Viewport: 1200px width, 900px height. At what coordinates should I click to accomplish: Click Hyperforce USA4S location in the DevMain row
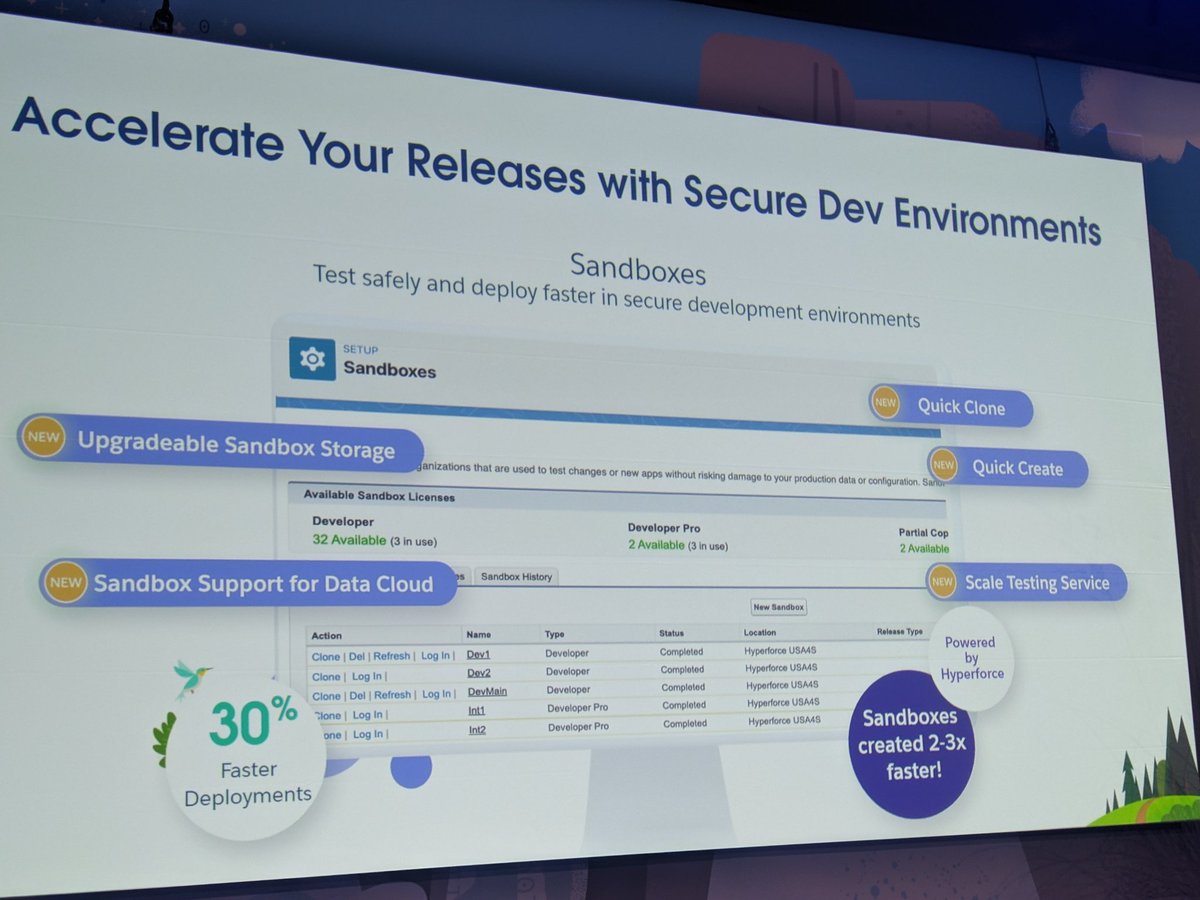pyautogui.click(x=783, y=685)
